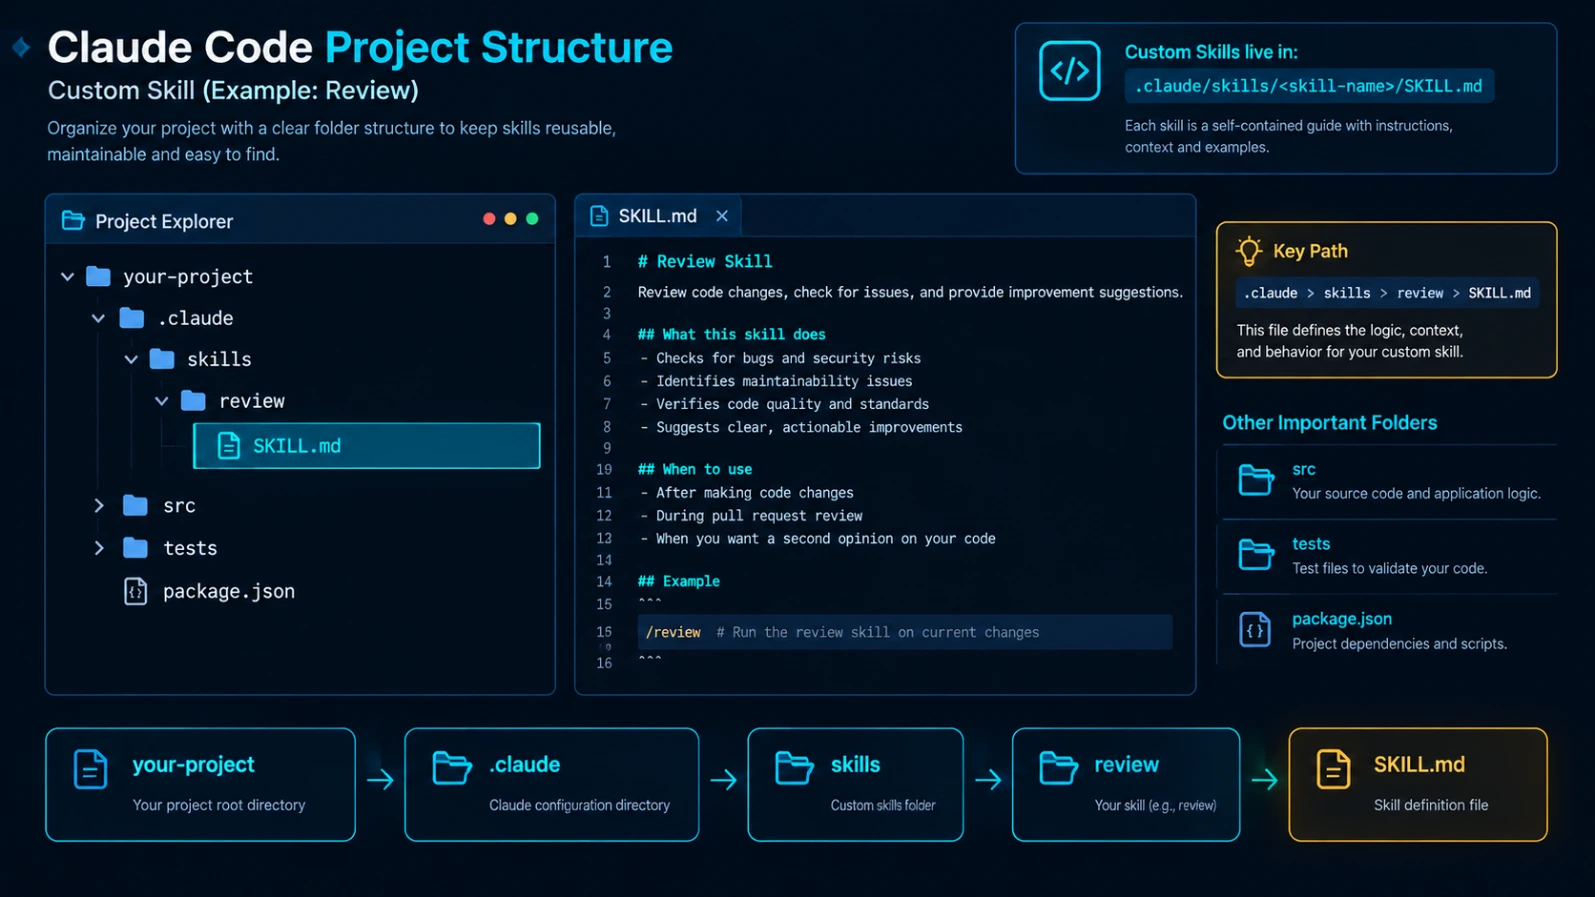Screen dimensions: 1595x897
Task: Click the folder icon in skills breadcrumb card
Action: click(795, 768)
